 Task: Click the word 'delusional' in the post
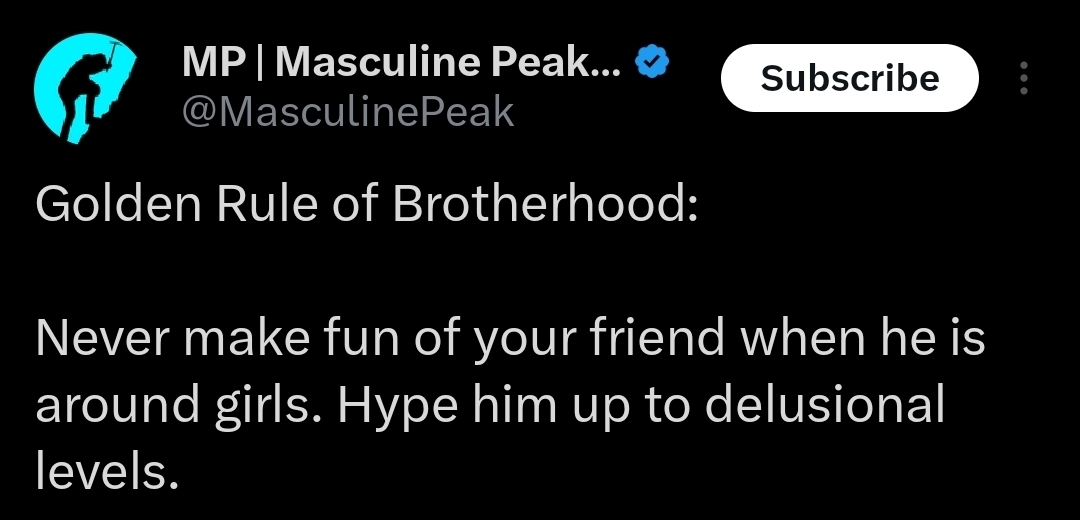pos(824,404)
